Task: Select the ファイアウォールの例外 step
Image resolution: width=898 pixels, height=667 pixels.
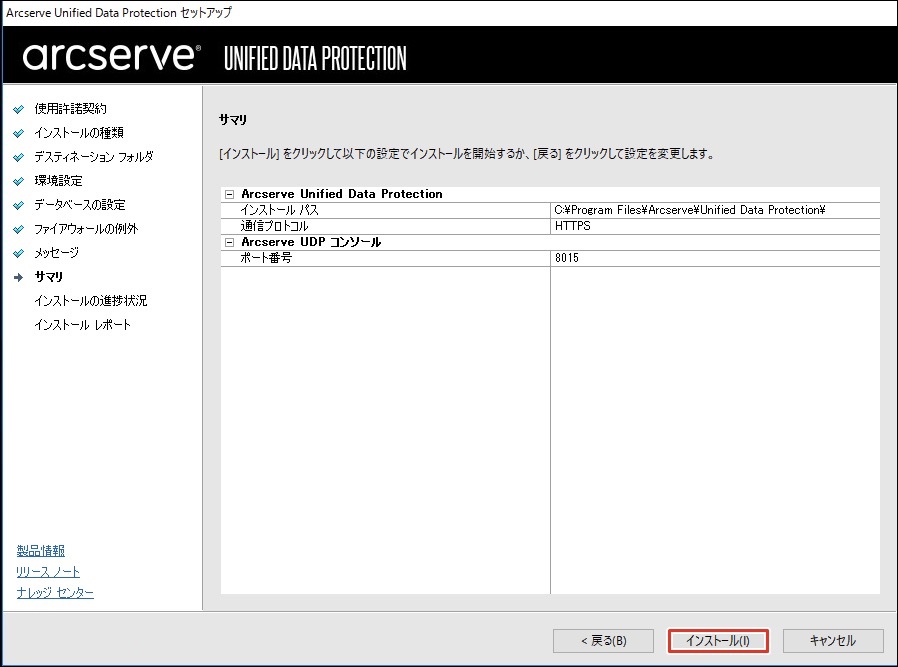Action: coord(86,228)
